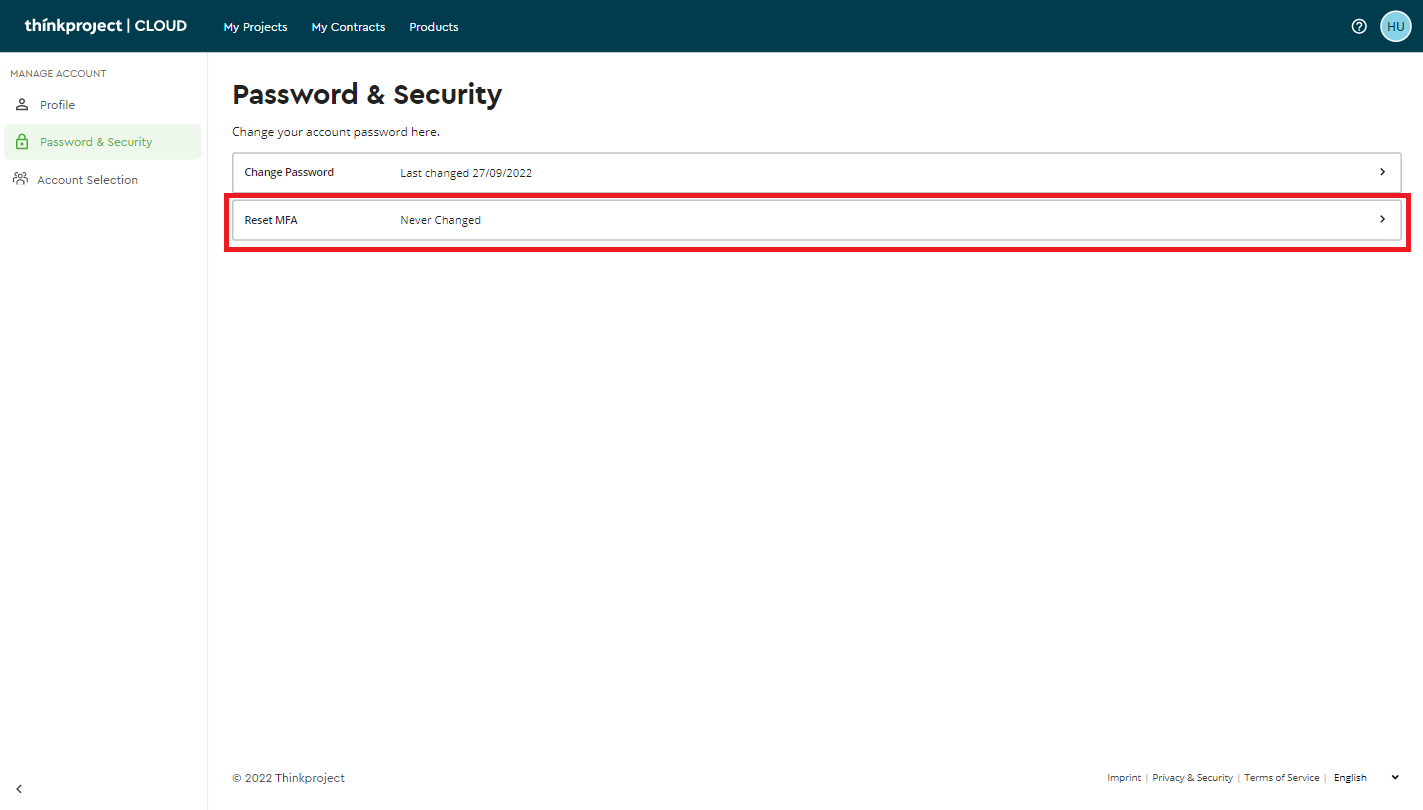This screenshot has height=810, width=1423.
Task: Select Profile in the sidebar
Action: (57, 105)
